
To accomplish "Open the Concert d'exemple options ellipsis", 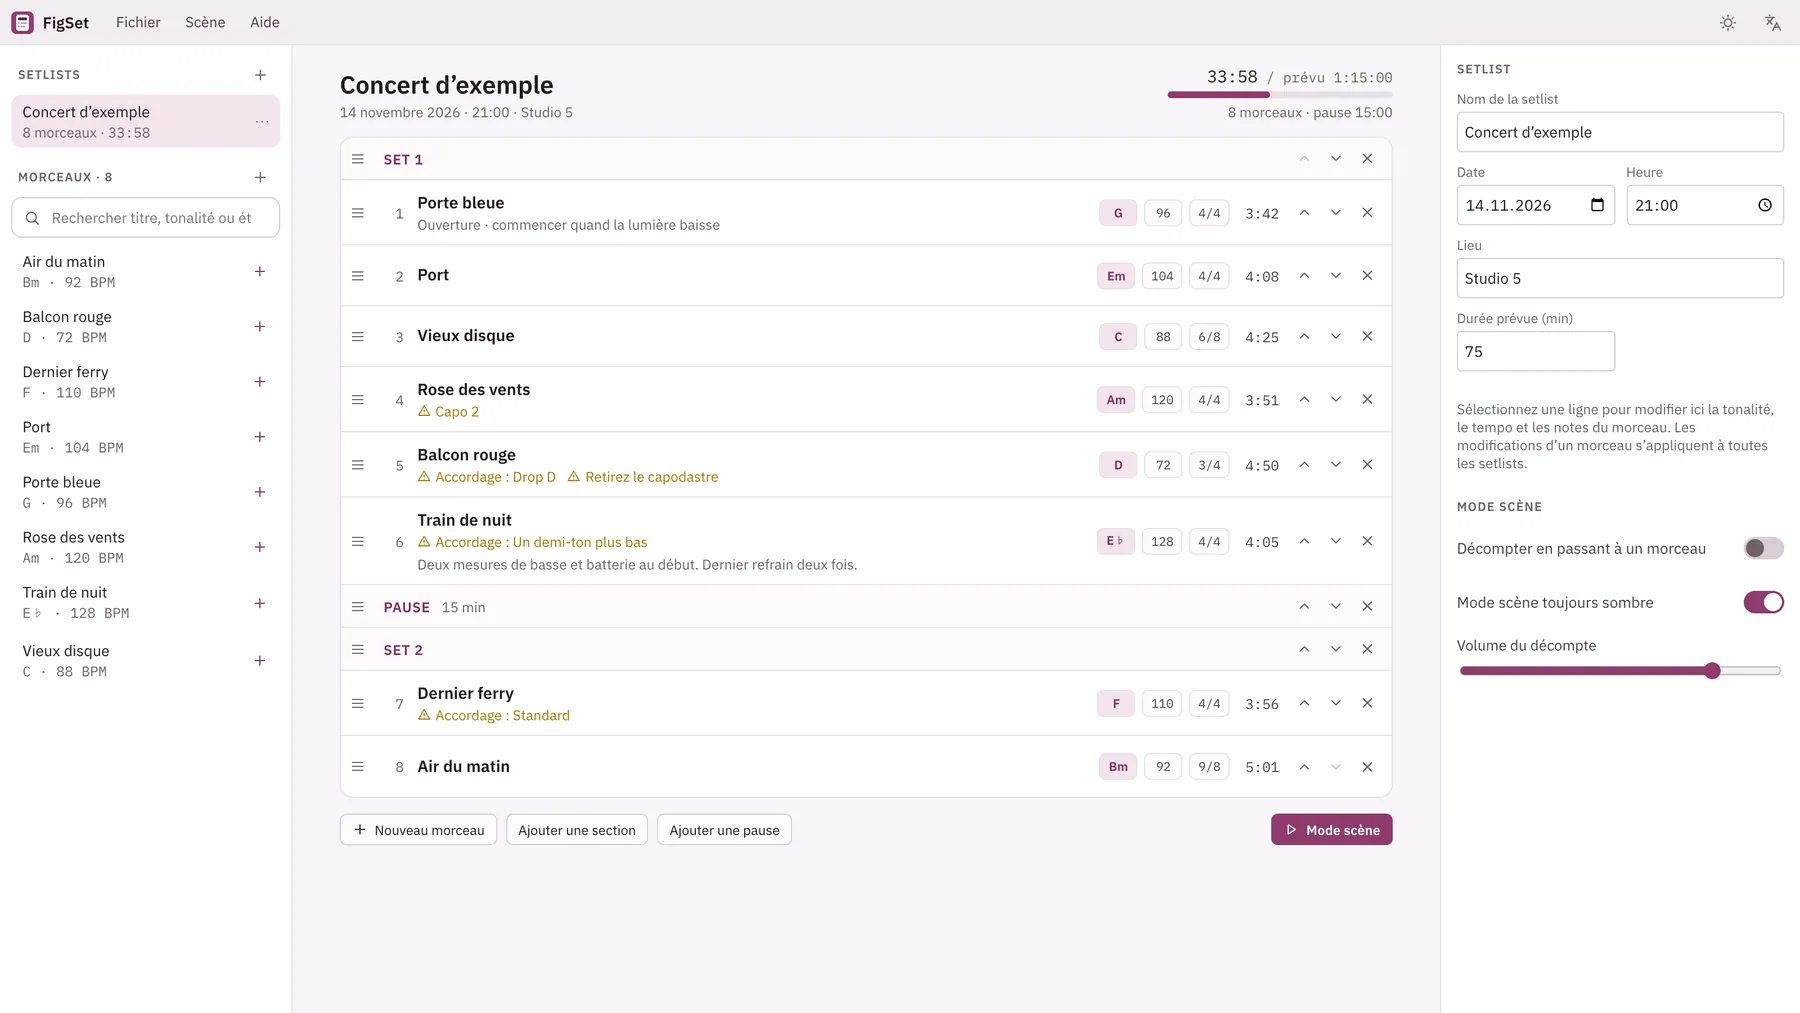I will point(262,121).
